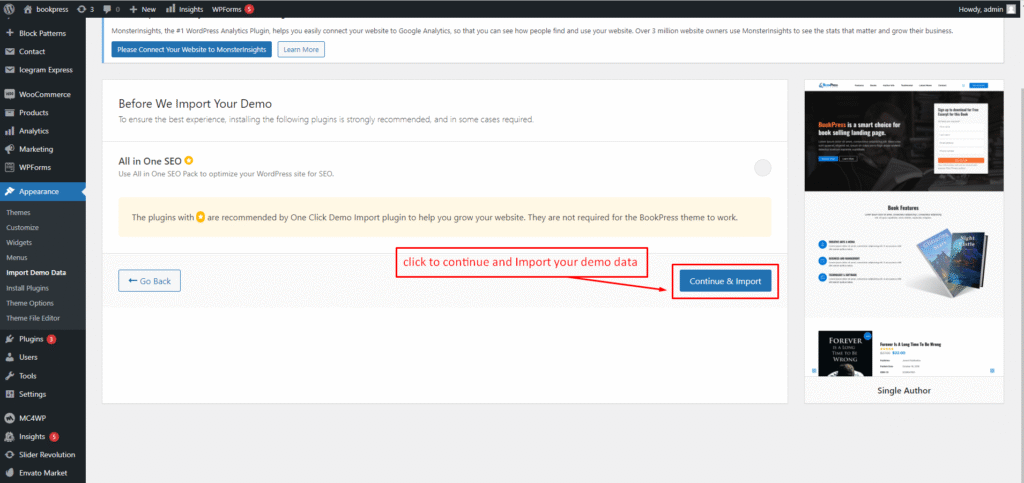1024x483 pixels.
Task: Open Widgets submenu item
Action: pos(19,242)
